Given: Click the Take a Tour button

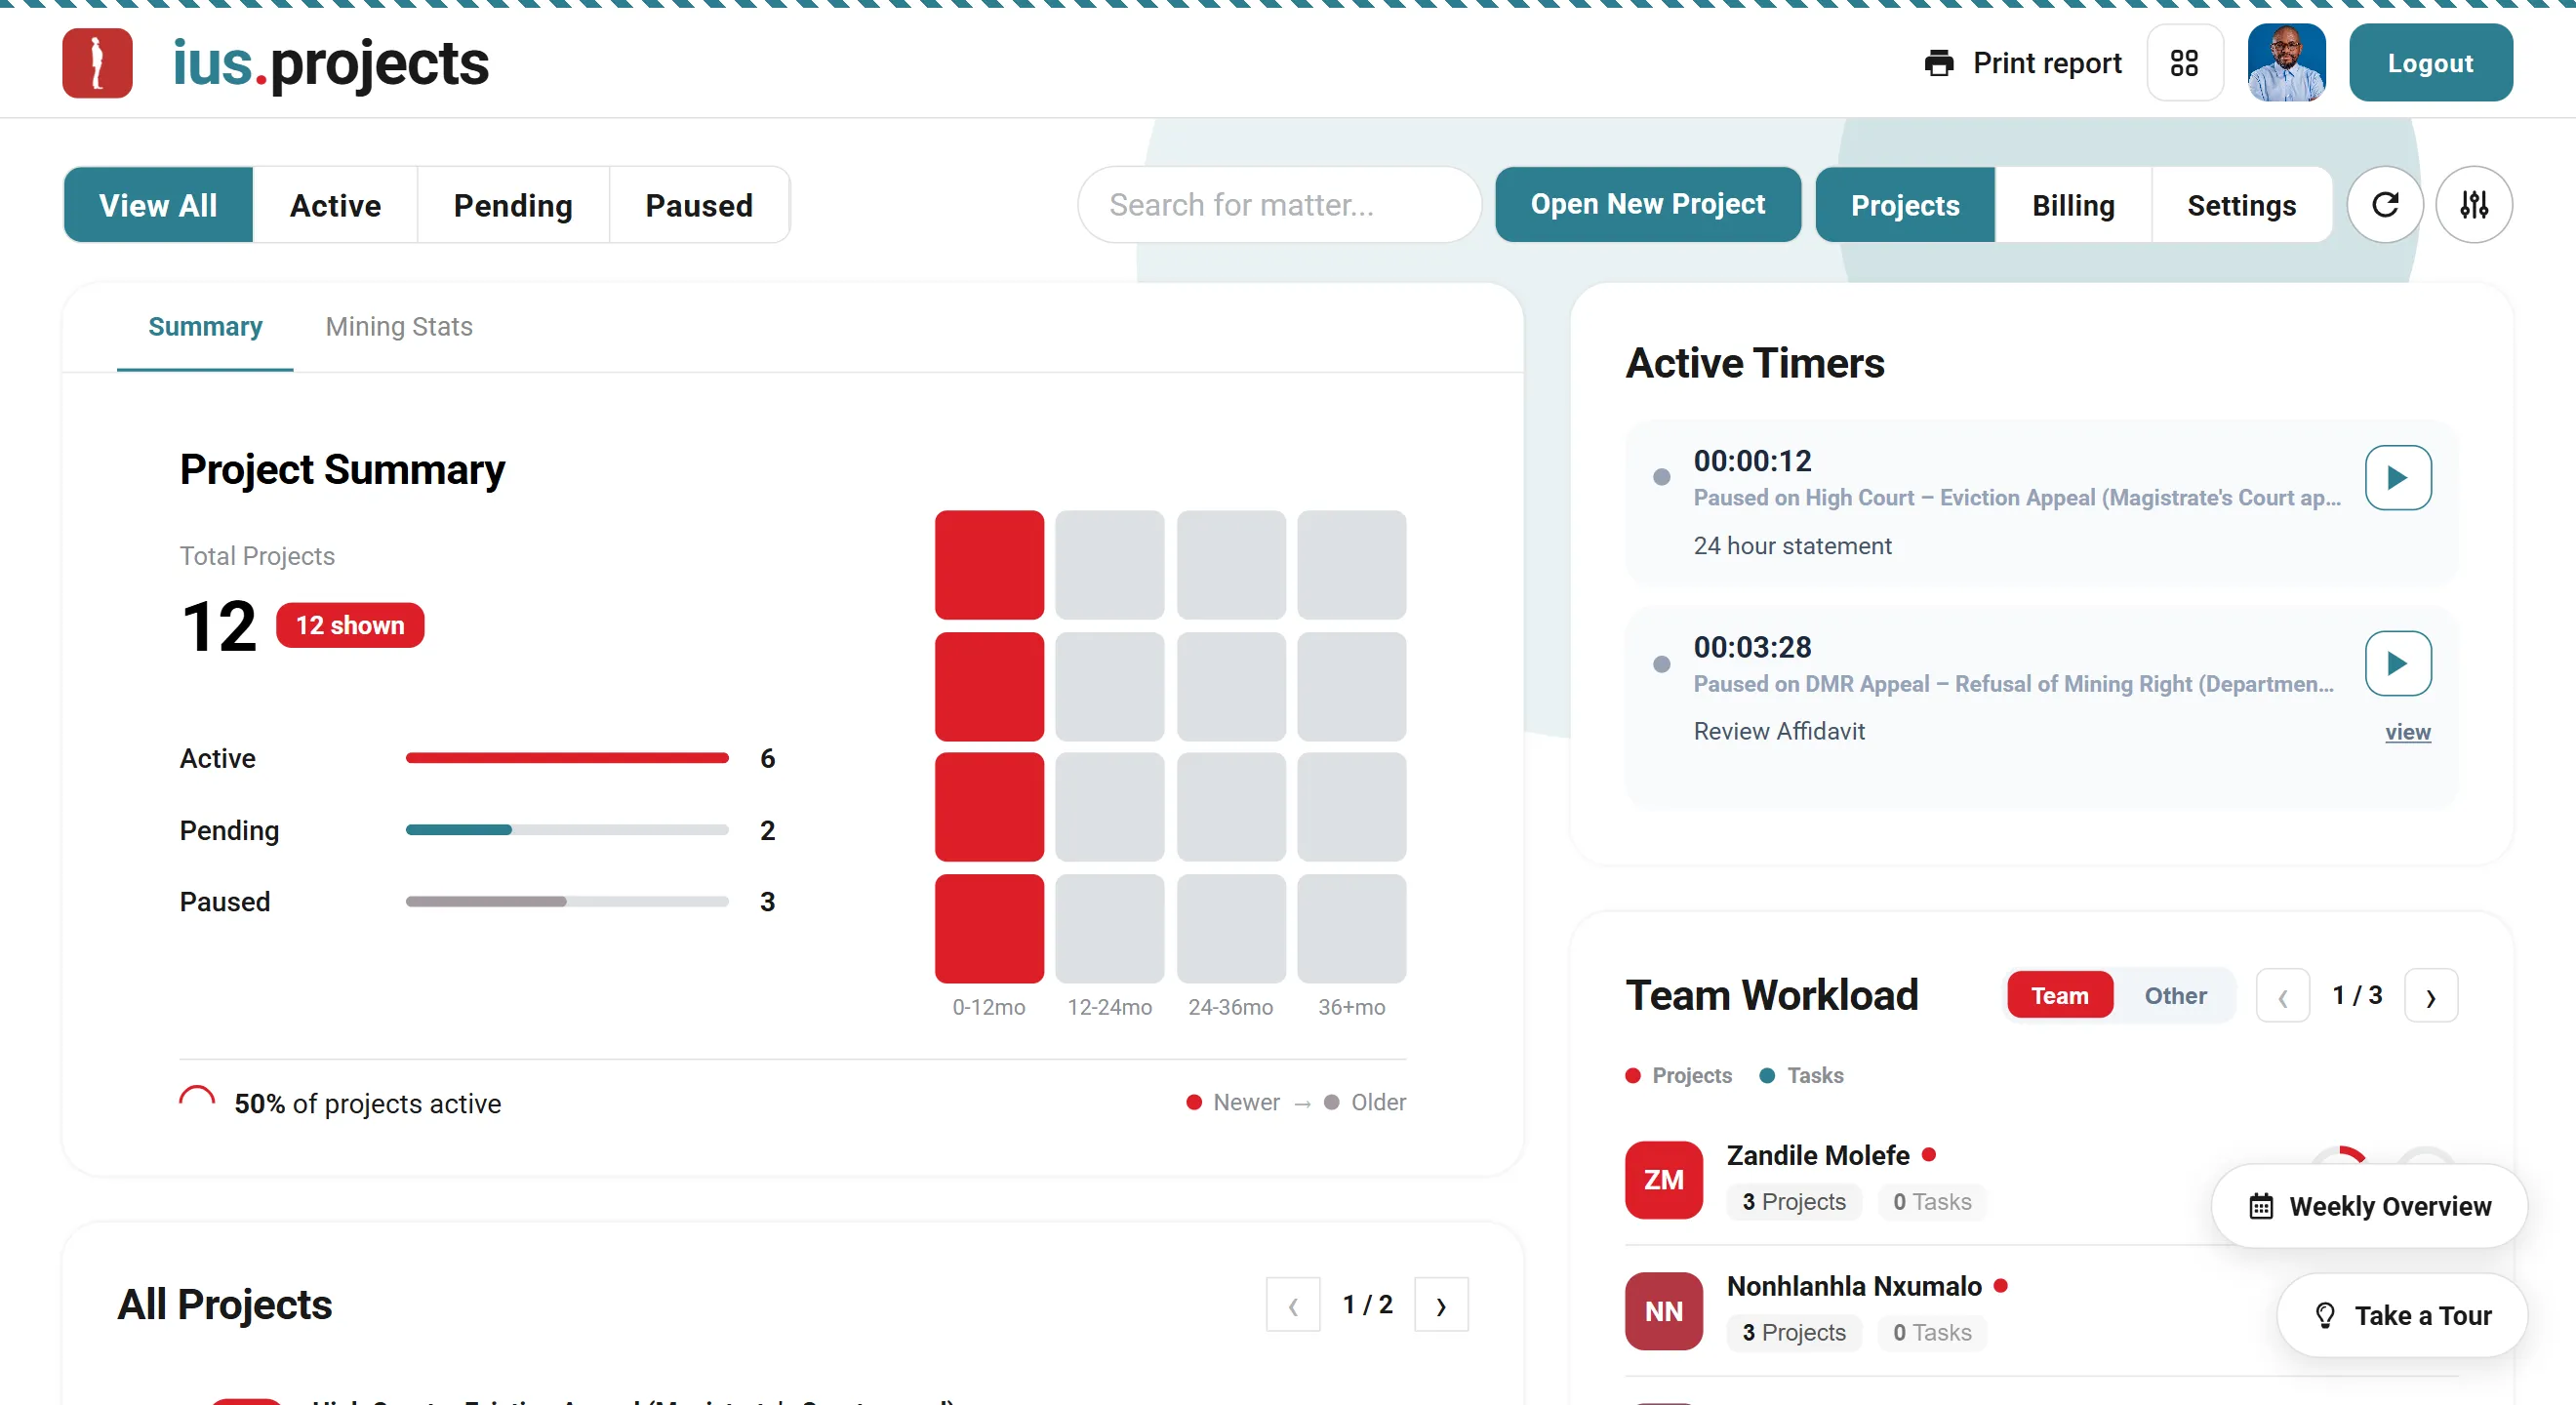Looking at the screenshot, I should [x=2401, y=1315].
